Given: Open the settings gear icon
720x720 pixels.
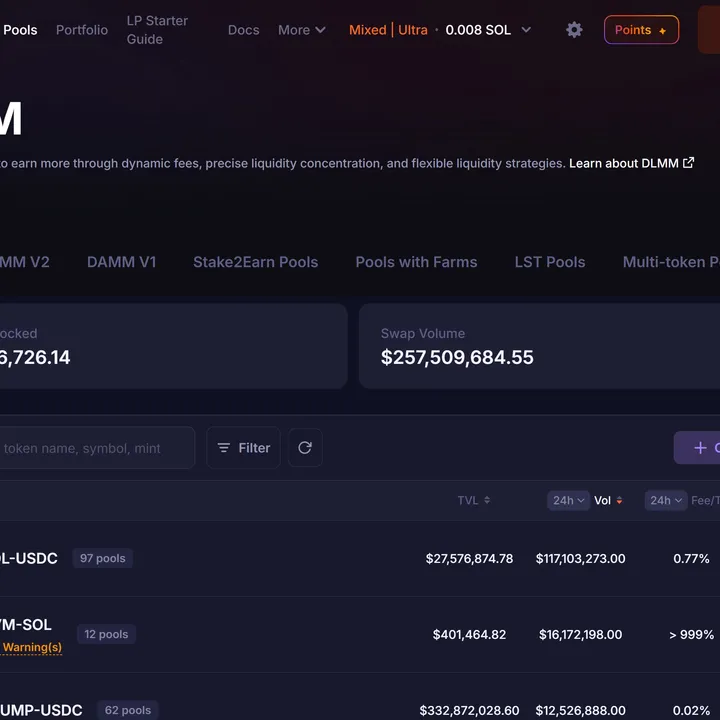Looking at the screenshot, I should coord(574,30).
